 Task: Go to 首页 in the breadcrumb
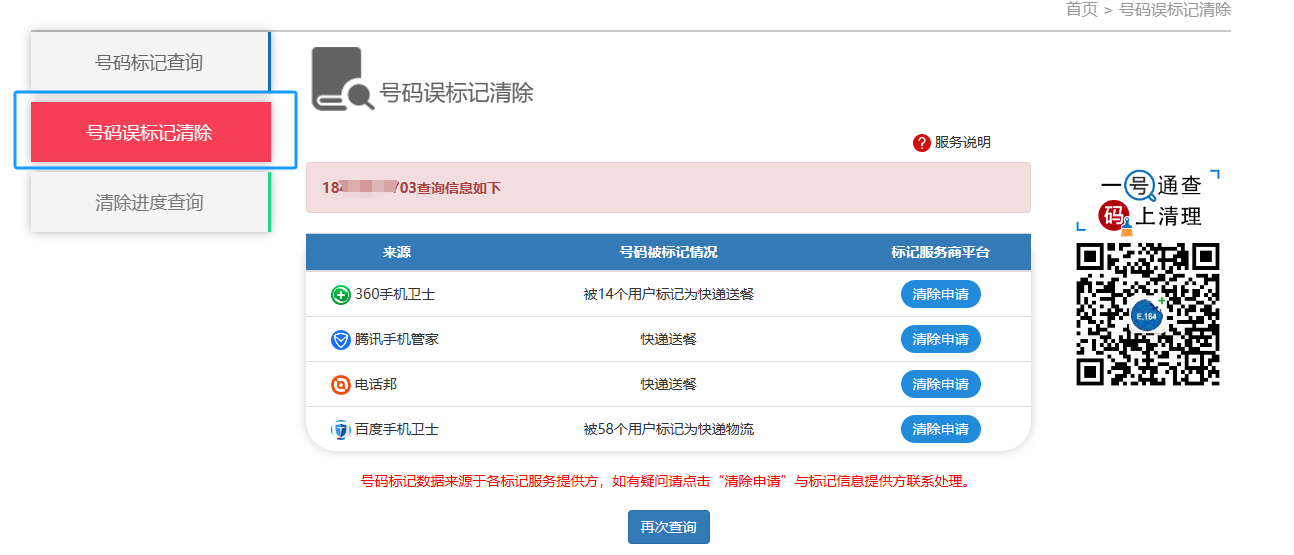(x=1081, y=10)
